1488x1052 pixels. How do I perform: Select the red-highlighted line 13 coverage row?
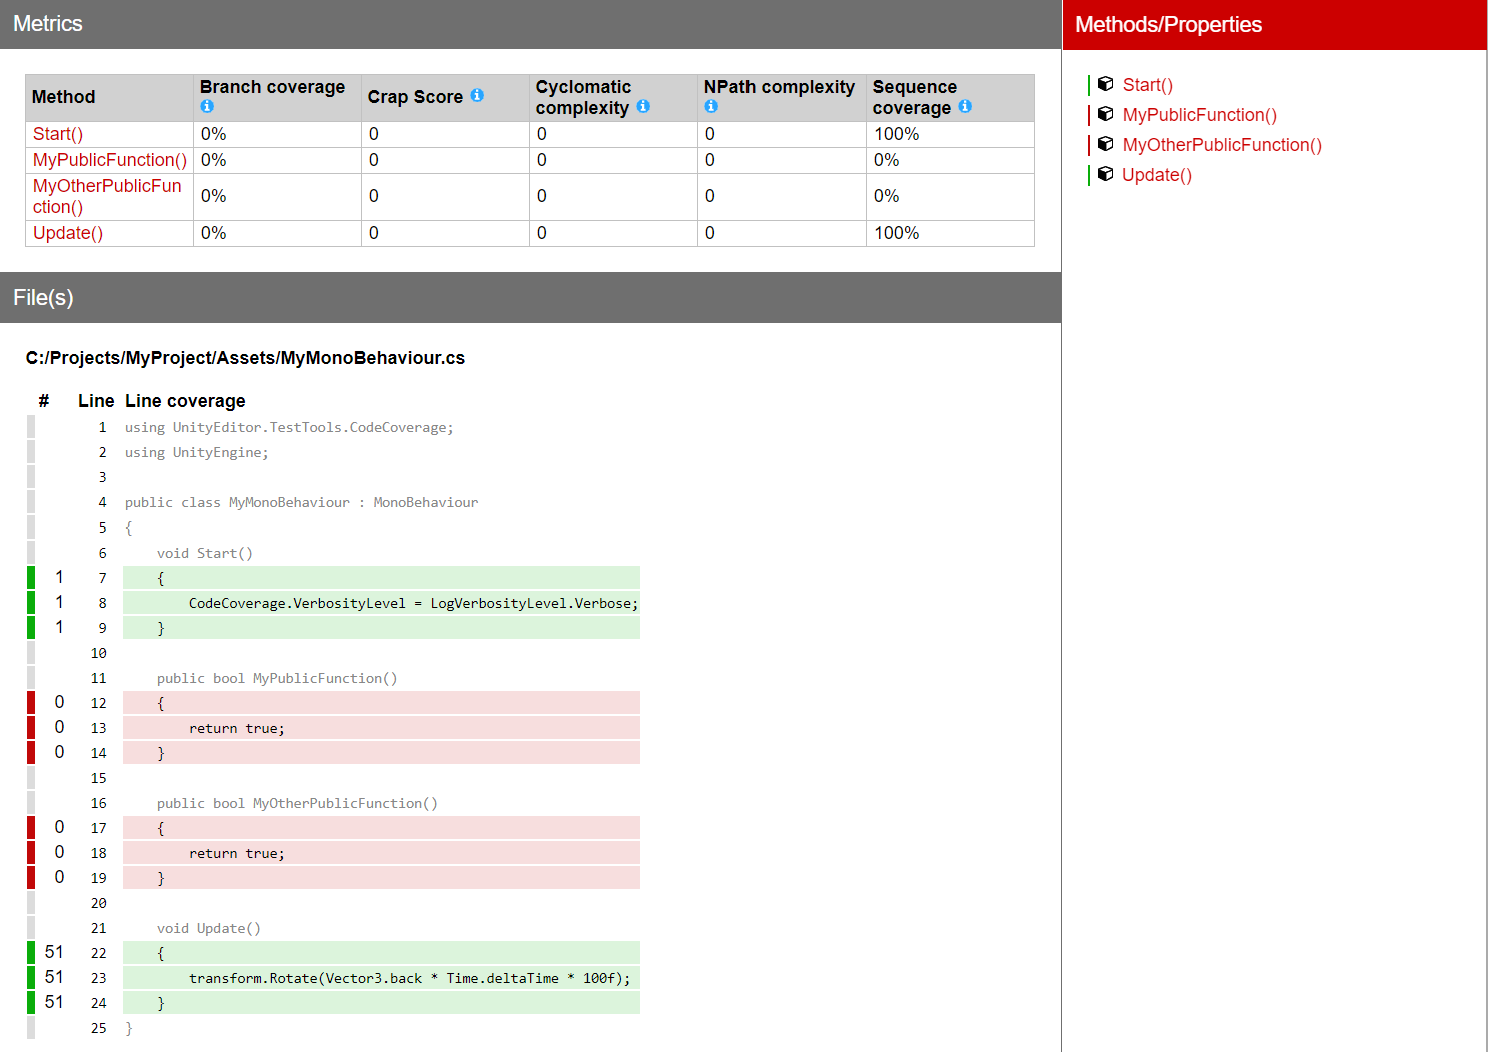coord(380,727)
